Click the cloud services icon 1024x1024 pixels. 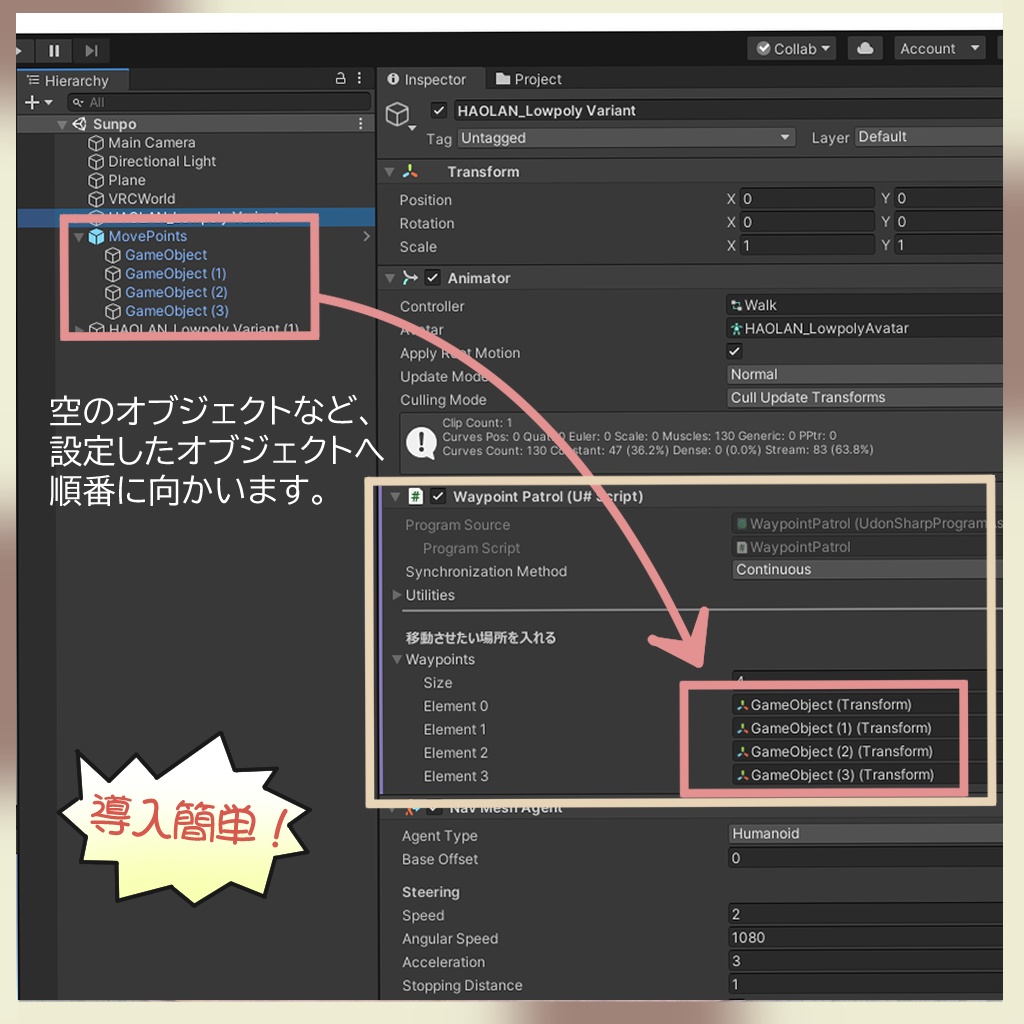865,48
